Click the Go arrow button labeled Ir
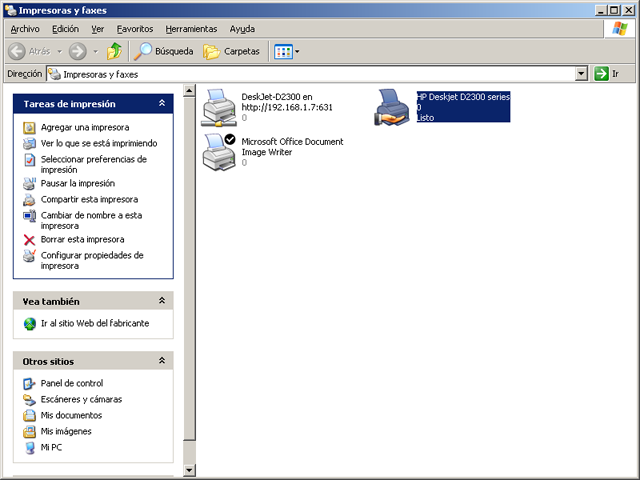This screenshot has height=480, width=640. [606, 74]
